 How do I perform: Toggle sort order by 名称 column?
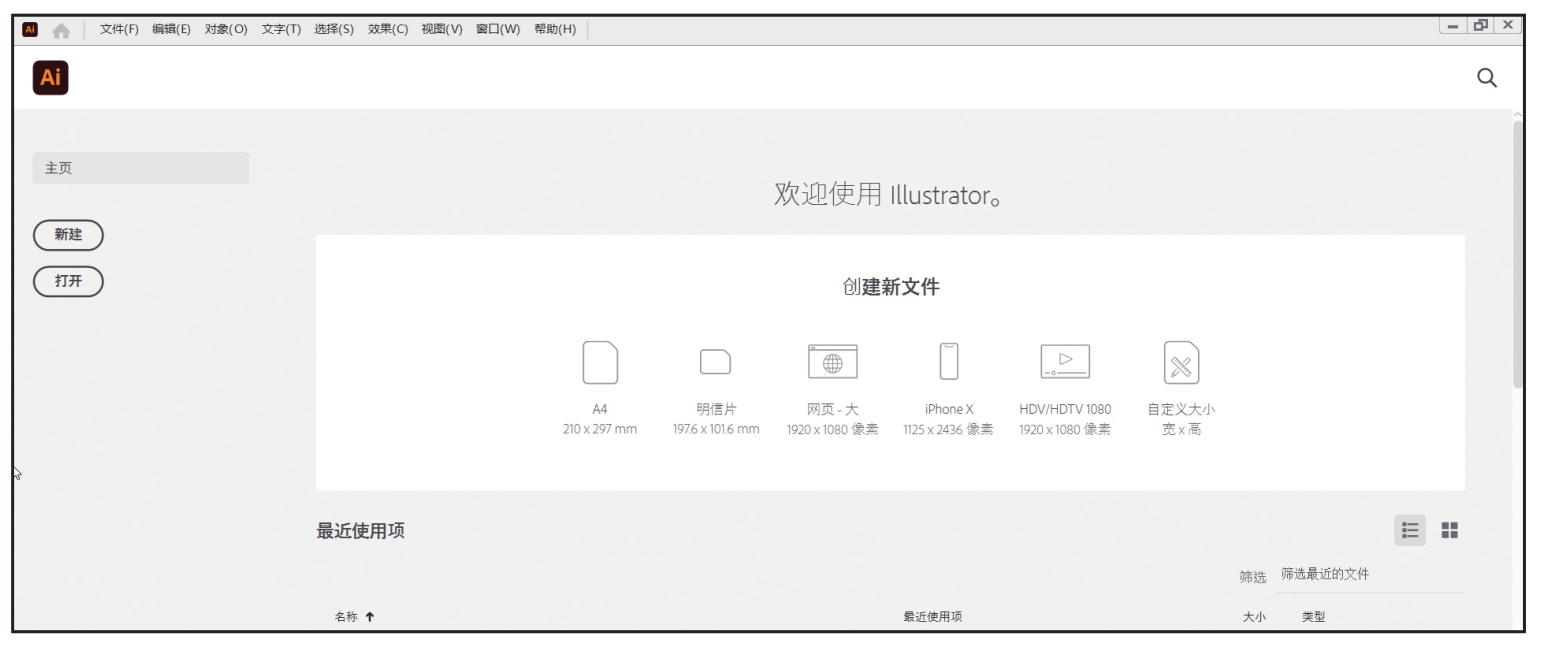(x=354, y=617)
